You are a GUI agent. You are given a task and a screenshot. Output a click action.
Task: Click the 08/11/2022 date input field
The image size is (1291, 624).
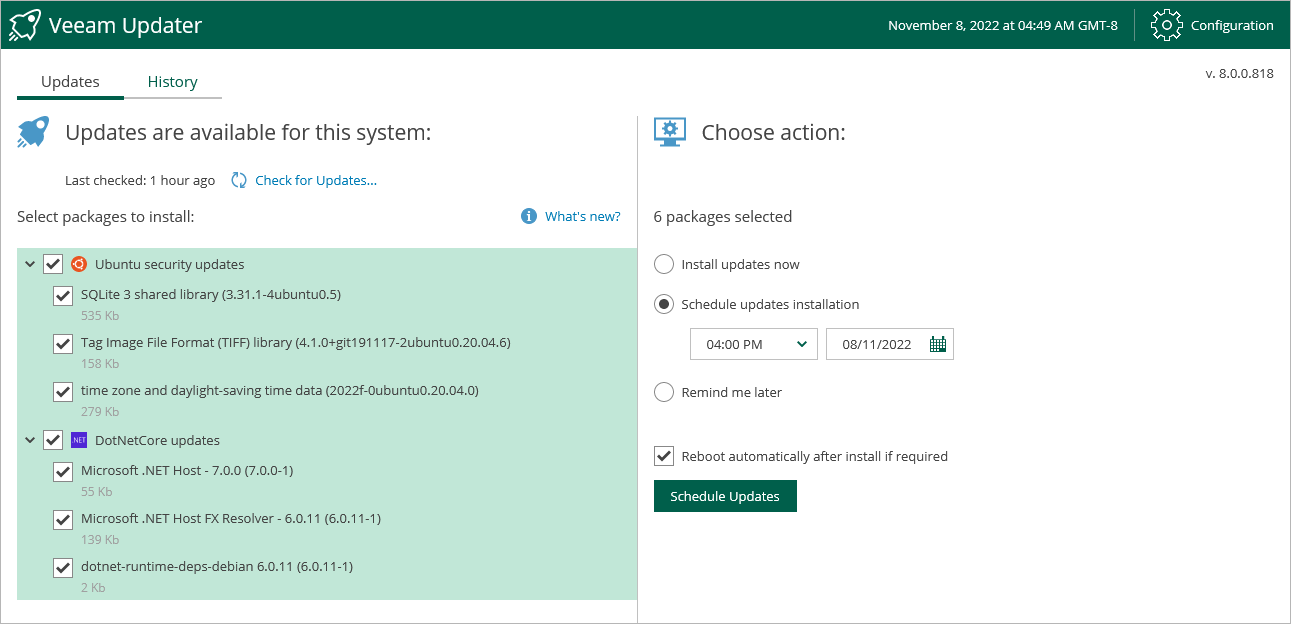(x=877, y=344)
